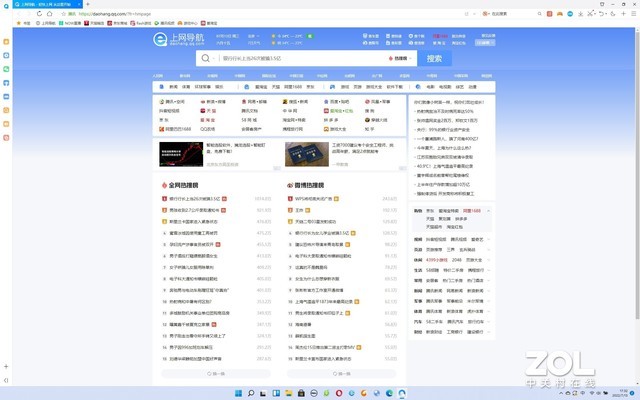The height and width of the screenshot is (400, 640).
Task: Click the hot search keyword input field
Action: click(300, 59)
